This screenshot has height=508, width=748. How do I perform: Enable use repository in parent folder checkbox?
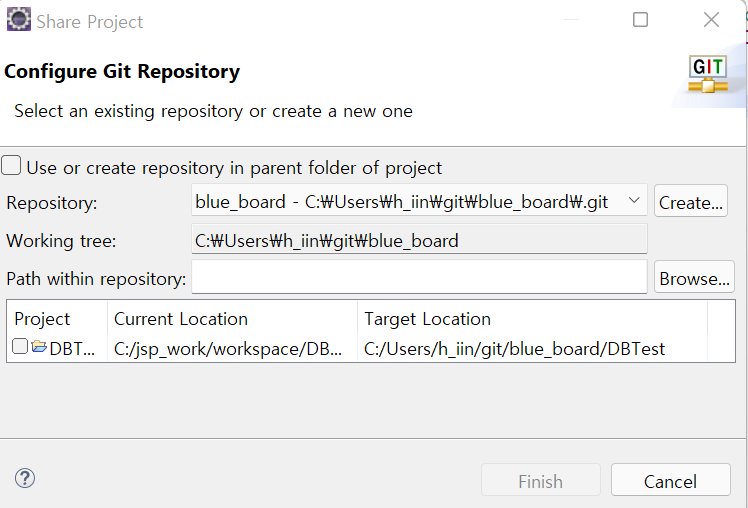click(x=11, y=166)
